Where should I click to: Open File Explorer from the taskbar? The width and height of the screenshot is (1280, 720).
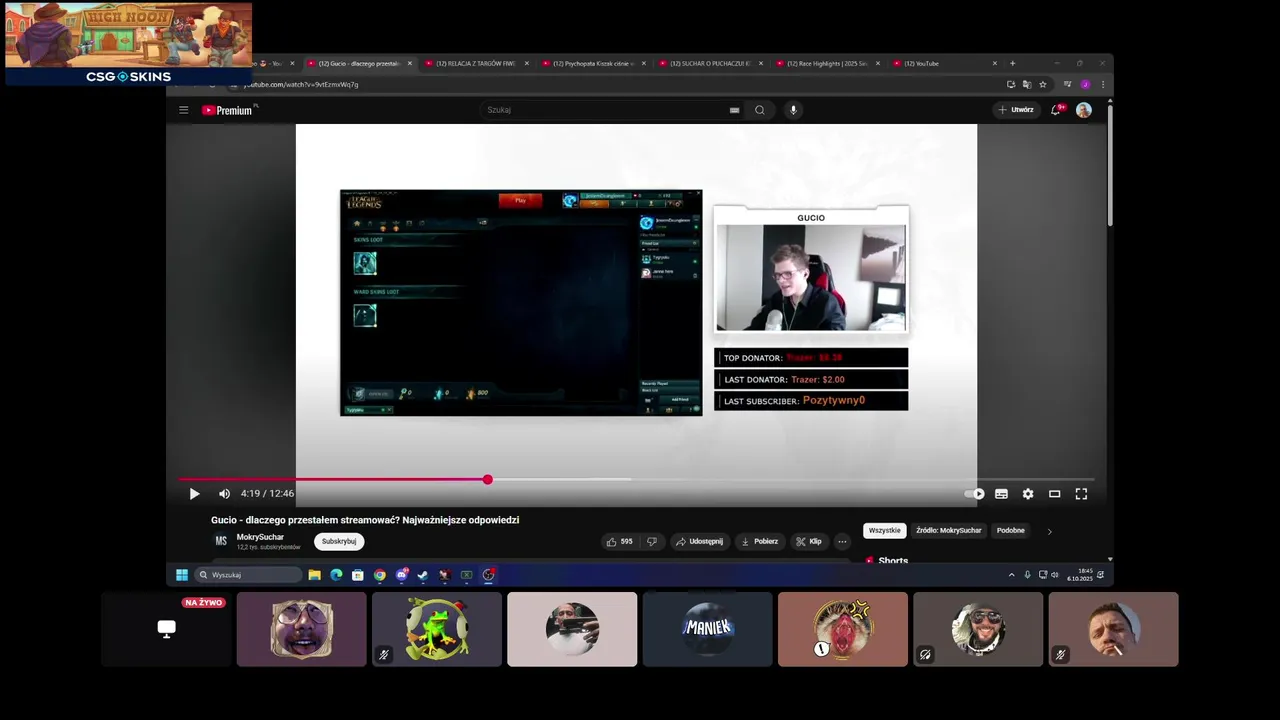point(314,575)
